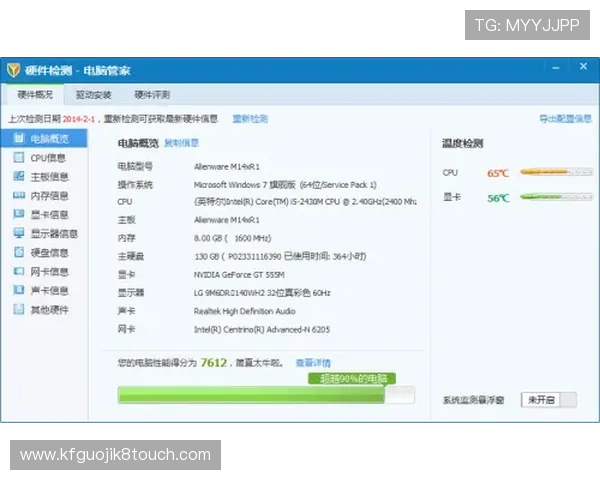
Task: Open CPU信息 via its sidebar icon
Action: [19, 157]
